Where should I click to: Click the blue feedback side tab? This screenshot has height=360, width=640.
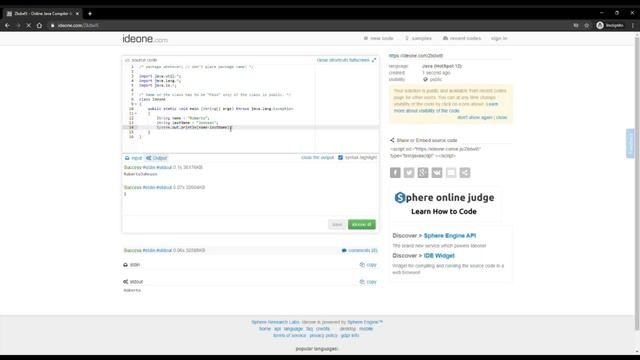(630, 143)
